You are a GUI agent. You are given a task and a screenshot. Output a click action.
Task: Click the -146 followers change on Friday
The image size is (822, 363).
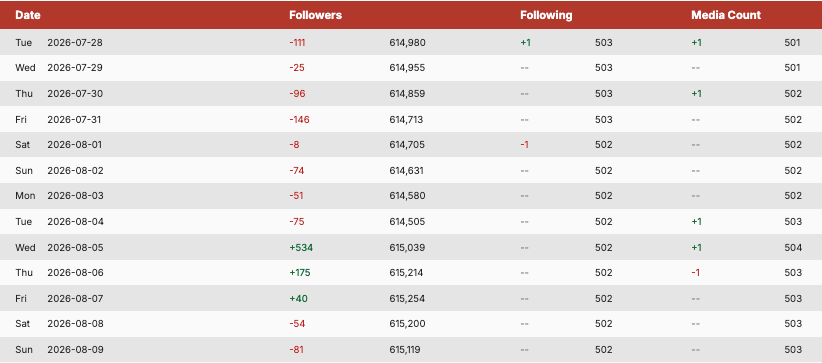click(299, 120)
